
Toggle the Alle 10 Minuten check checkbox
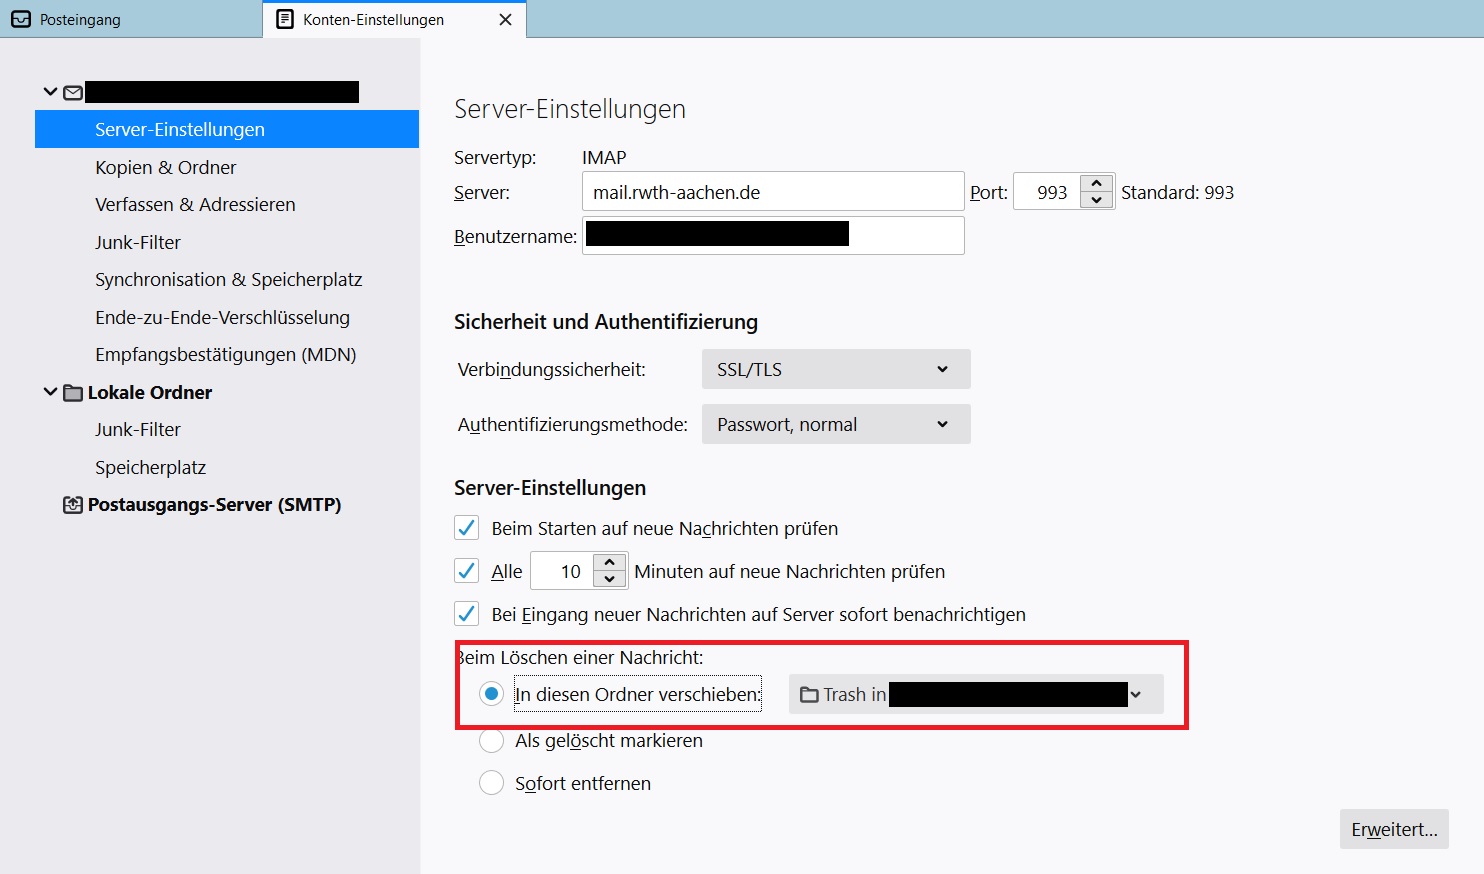(x=466, y=571)
